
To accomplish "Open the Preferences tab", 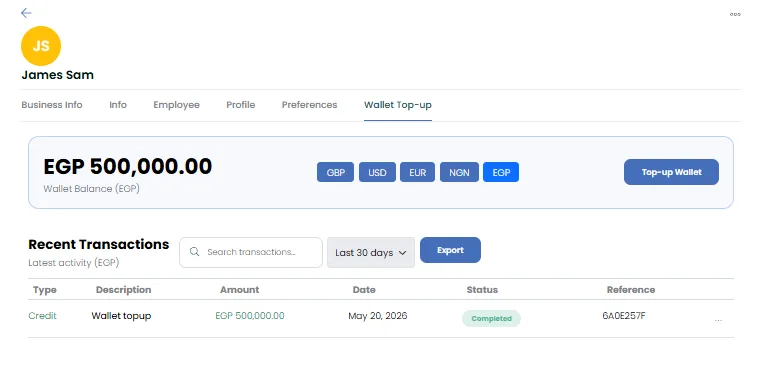I will [310, 105].
